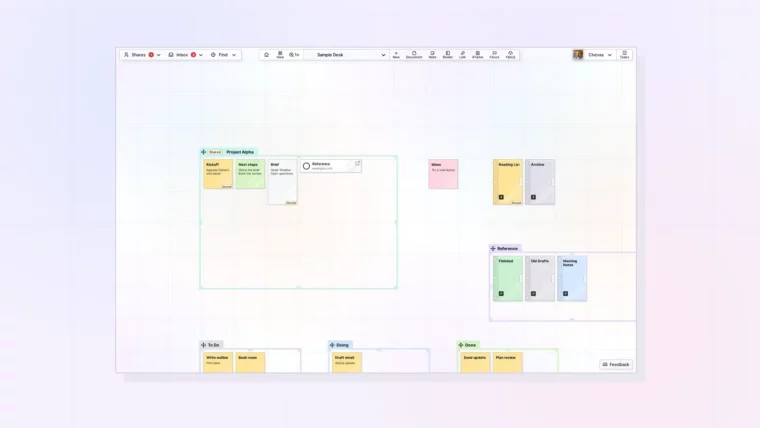This screenshot has width=760, height=428.
Task: Click the Feedback button
Action: coord(616,365)
